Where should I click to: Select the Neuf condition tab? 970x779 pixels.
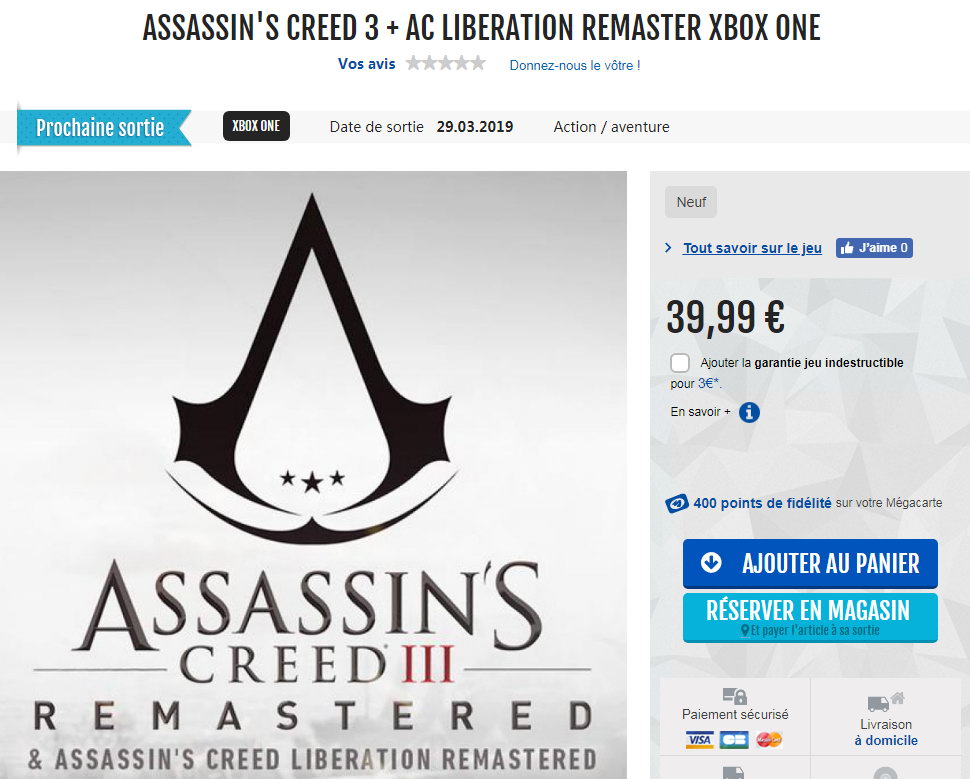coord(691,202)
